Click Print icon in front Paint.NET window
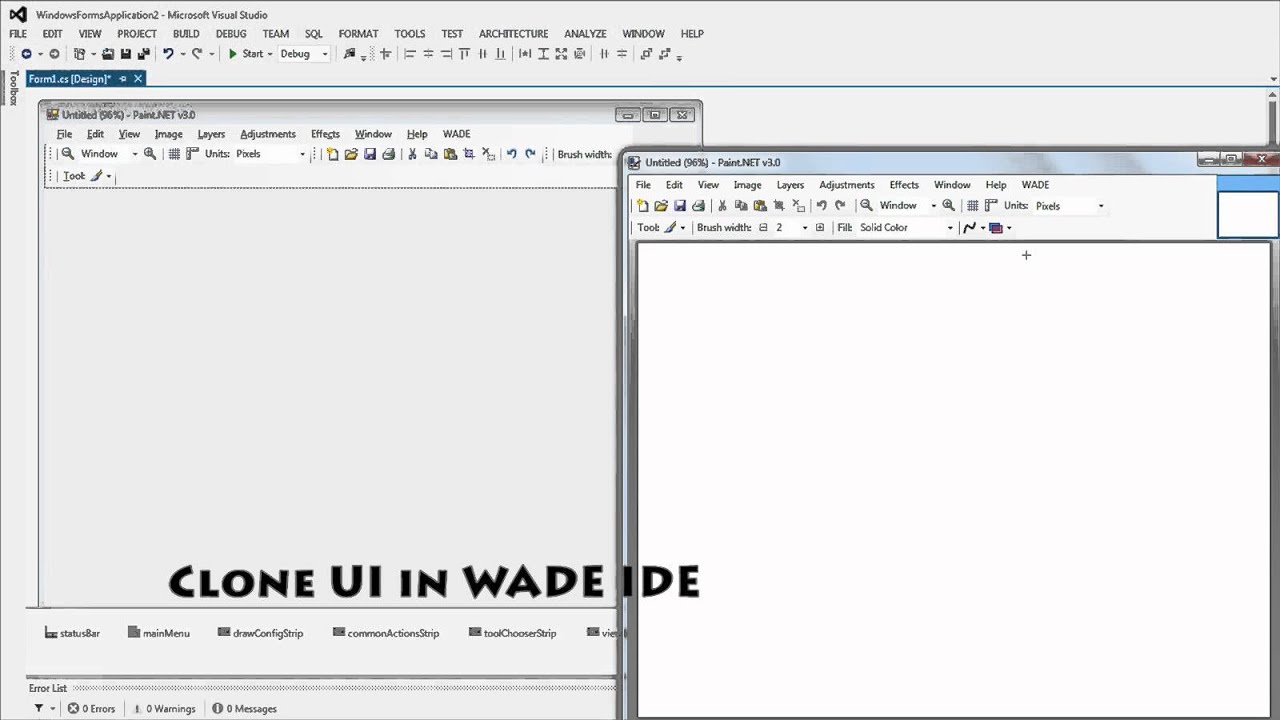 (698, 206)
